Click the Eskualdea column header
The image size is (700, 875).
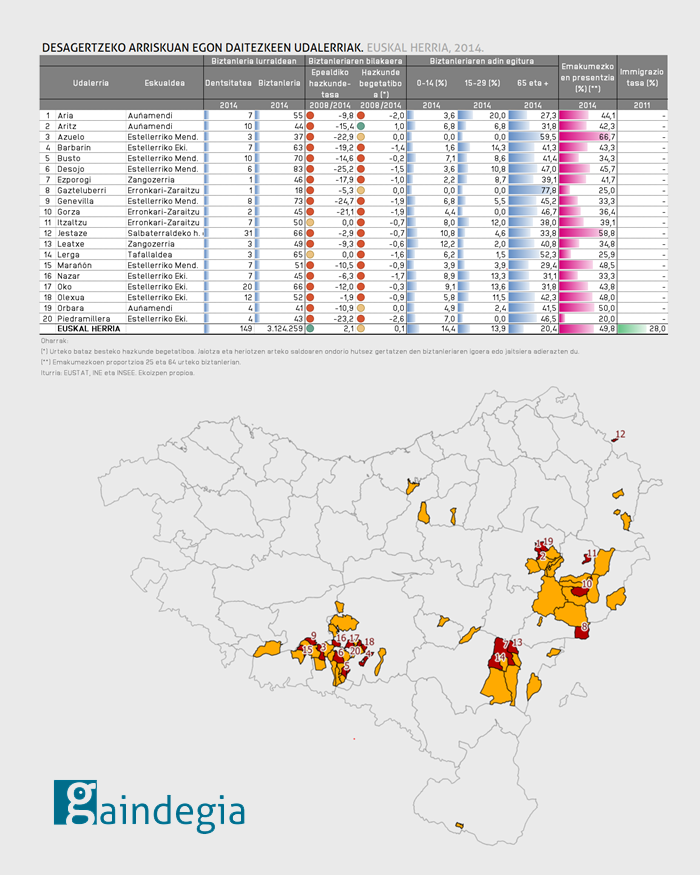[x=163, y=82]
